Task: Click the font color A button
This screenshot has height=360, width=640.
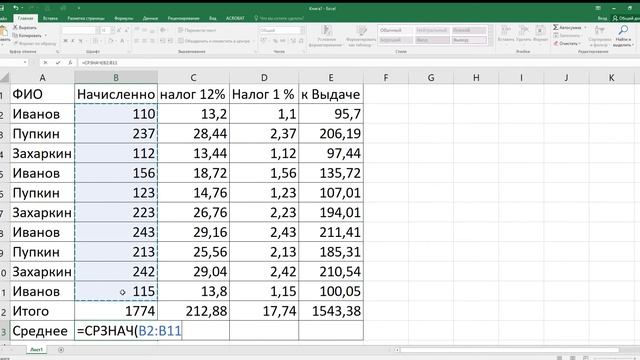Action: click(122, 41)
